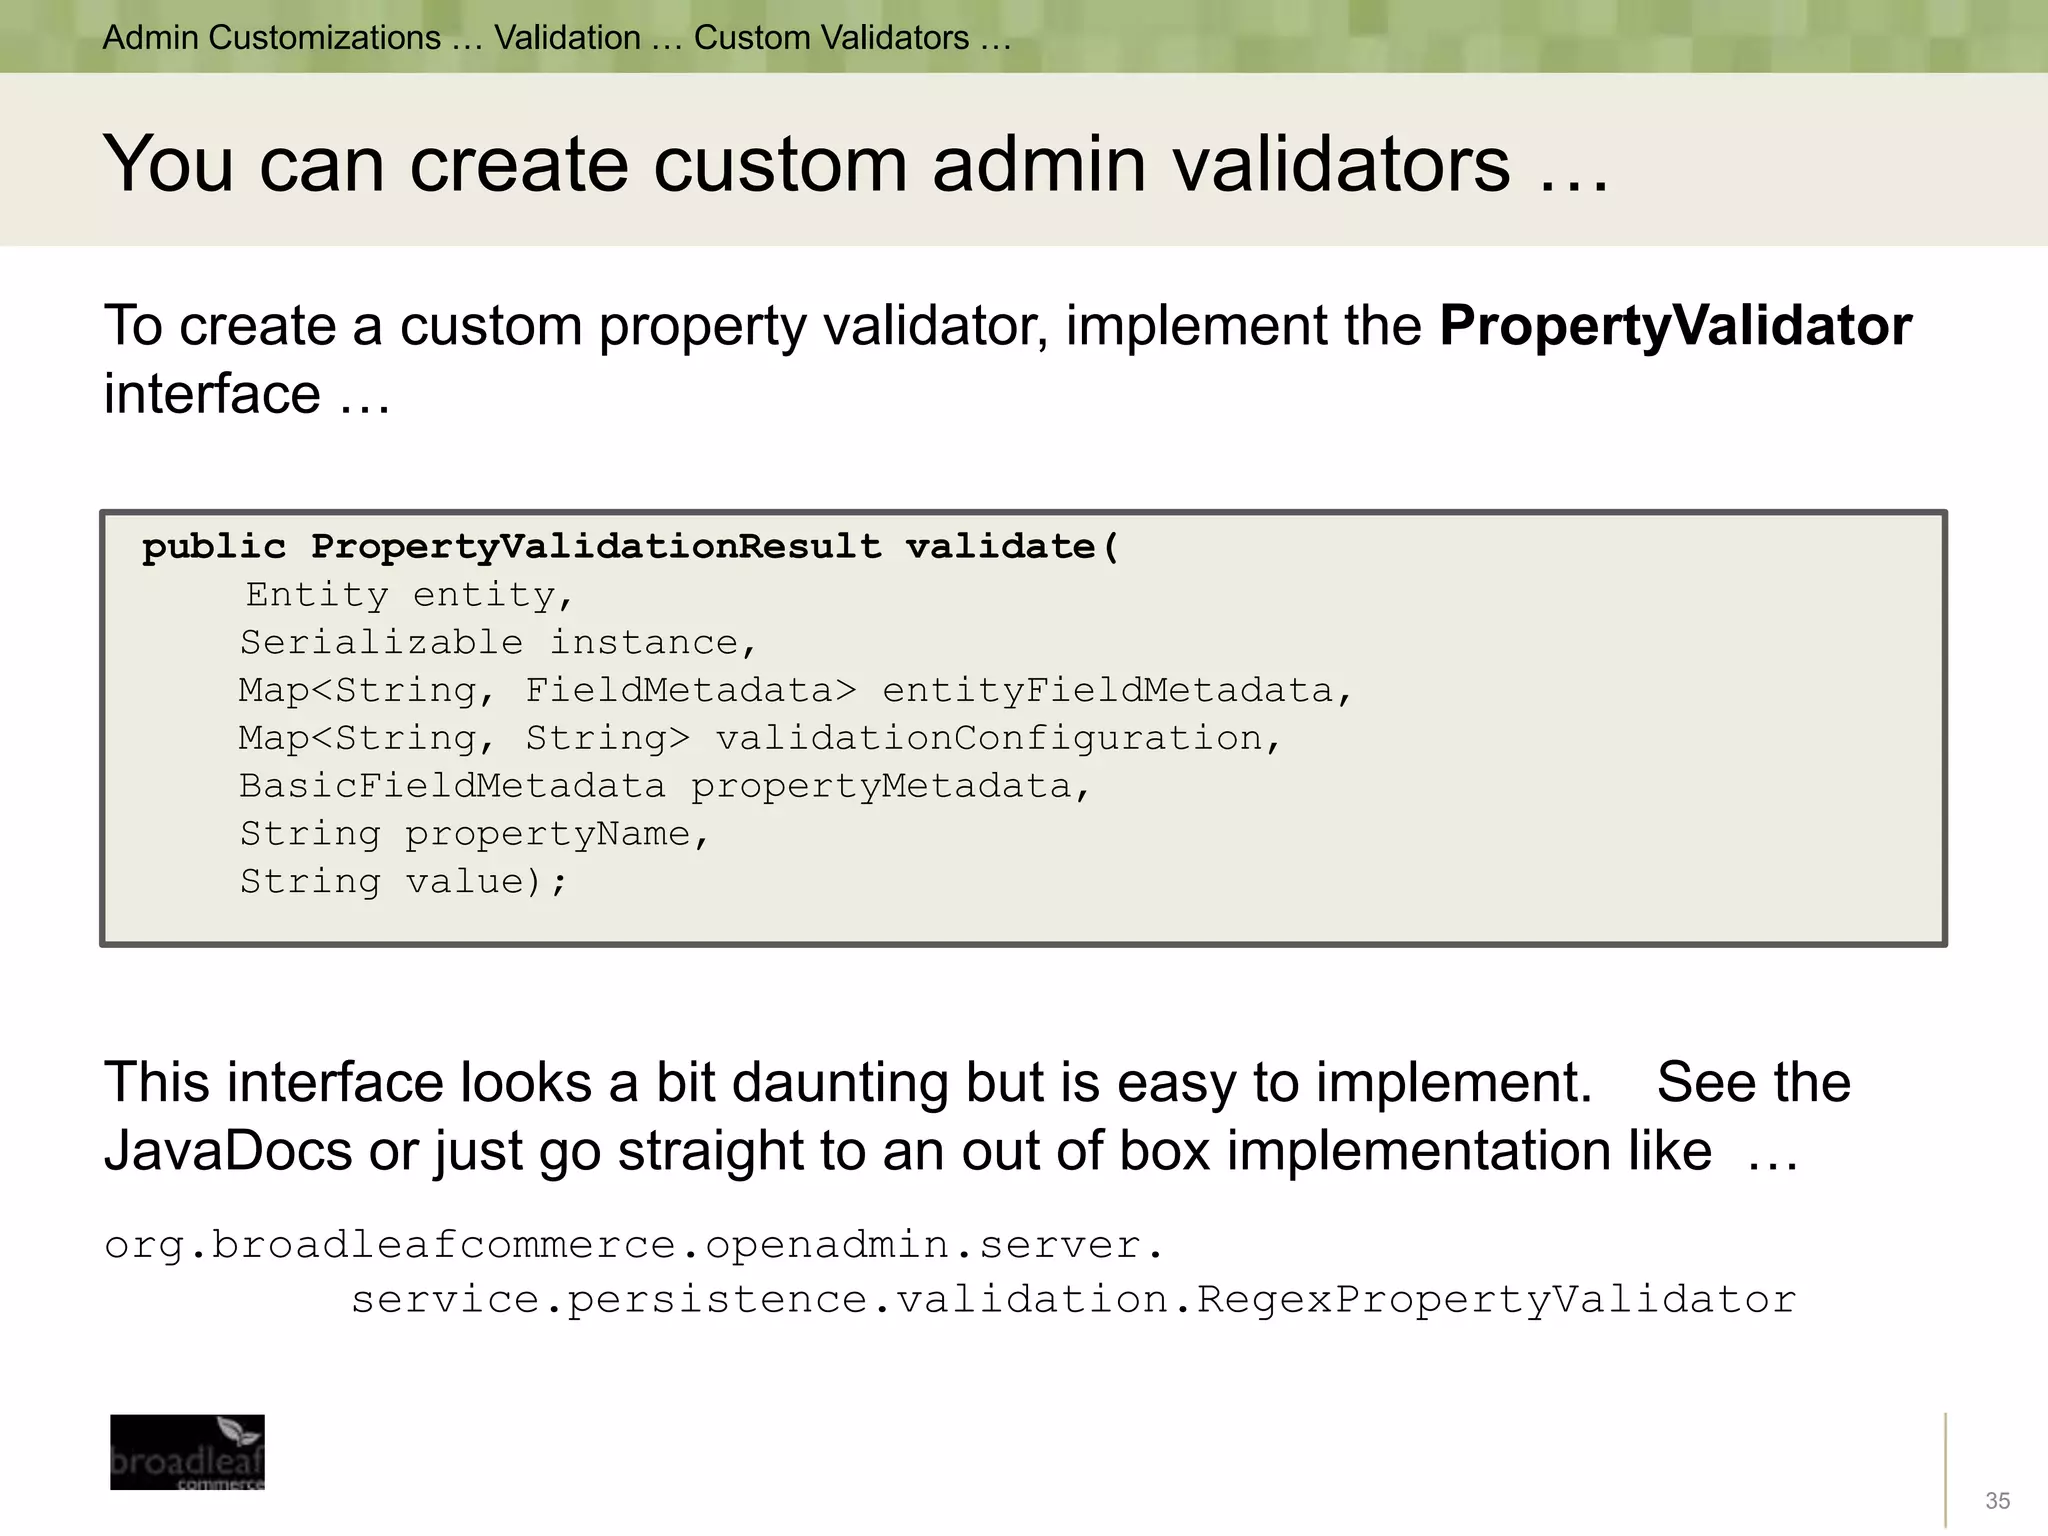
Task: Select the bold word 'PropertyValidator'
Action: click(1675, 326)
